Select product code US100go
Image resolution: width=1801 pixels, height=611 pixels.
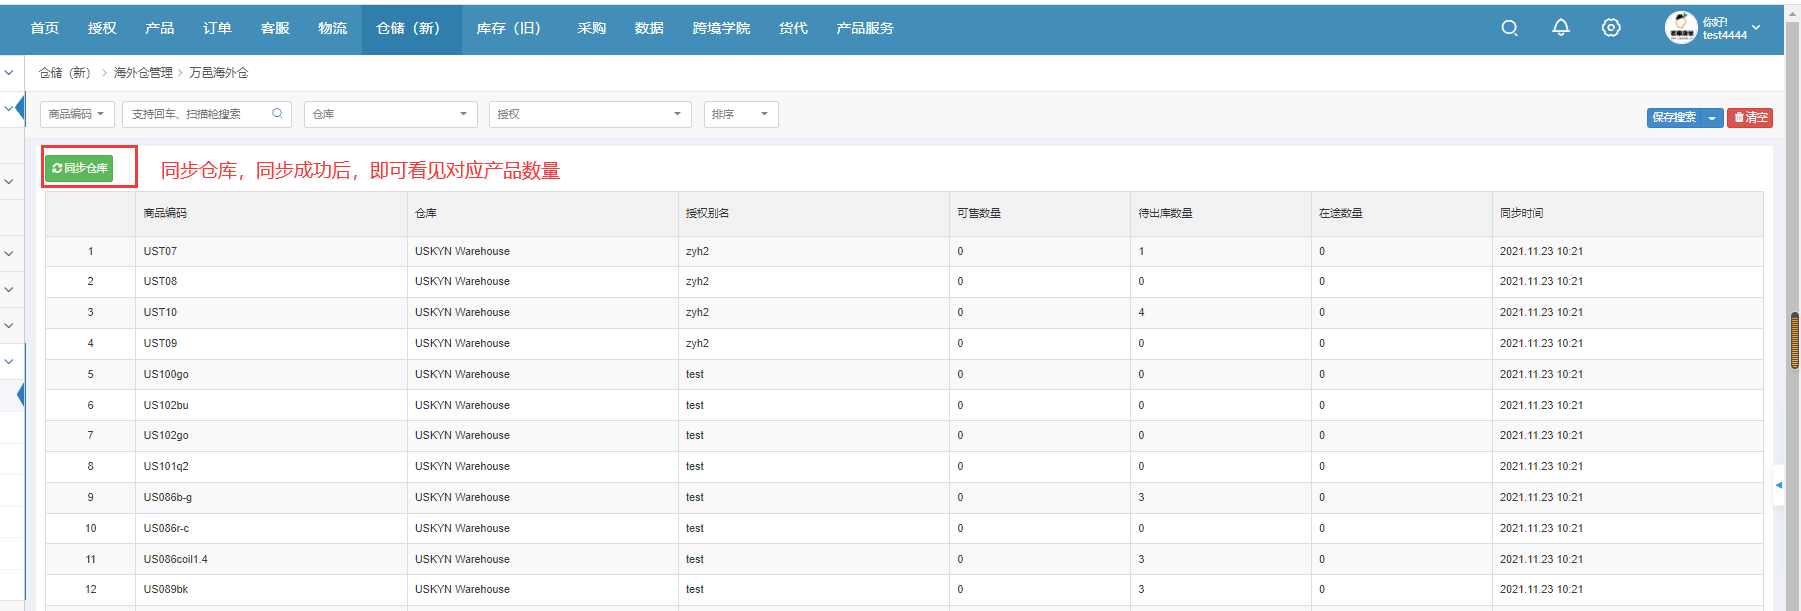(x=166, y=374)
